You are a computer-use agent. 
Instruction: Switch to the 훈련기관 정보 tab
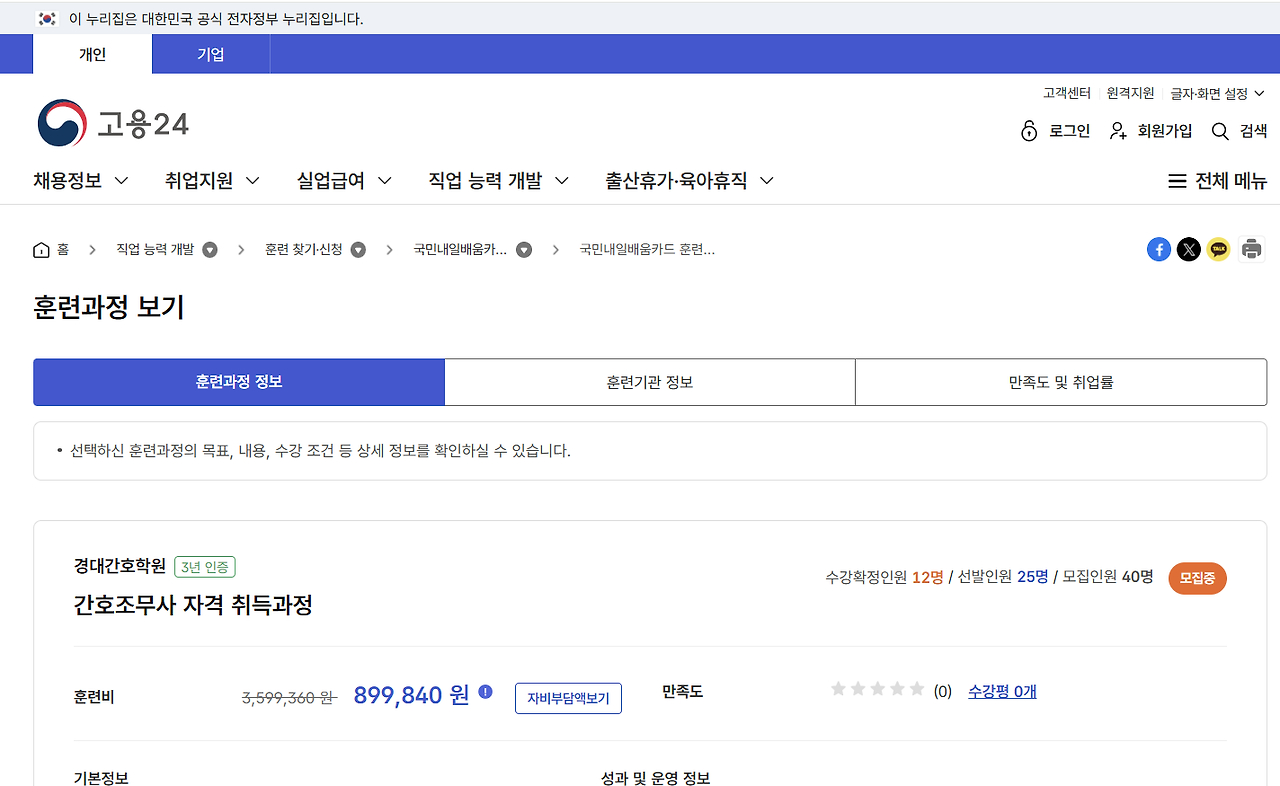pos(650,382)
